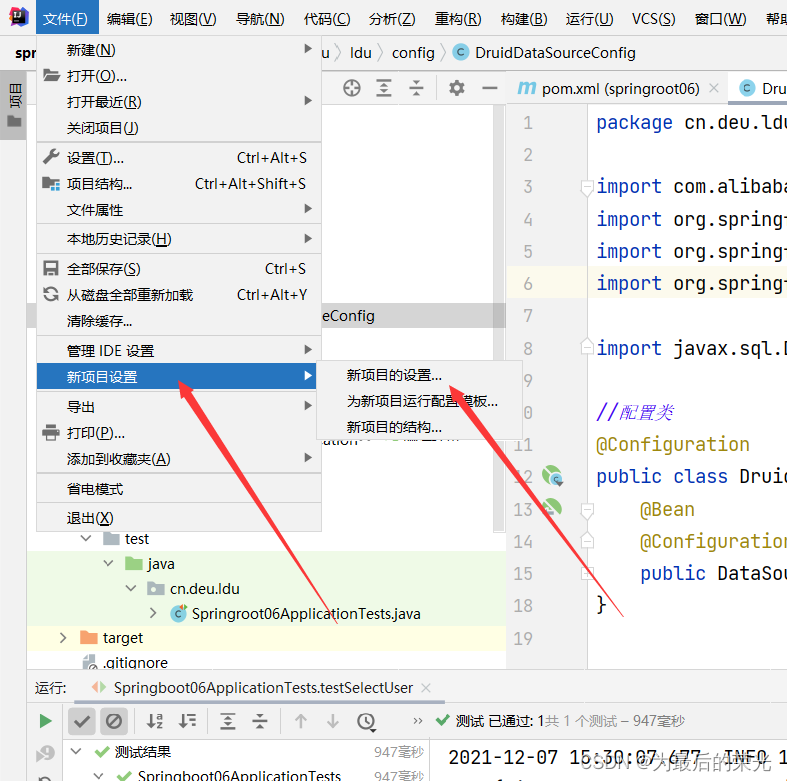Click DruidDataSourceConfig in breadcrumb

click(x=555, y=53)
